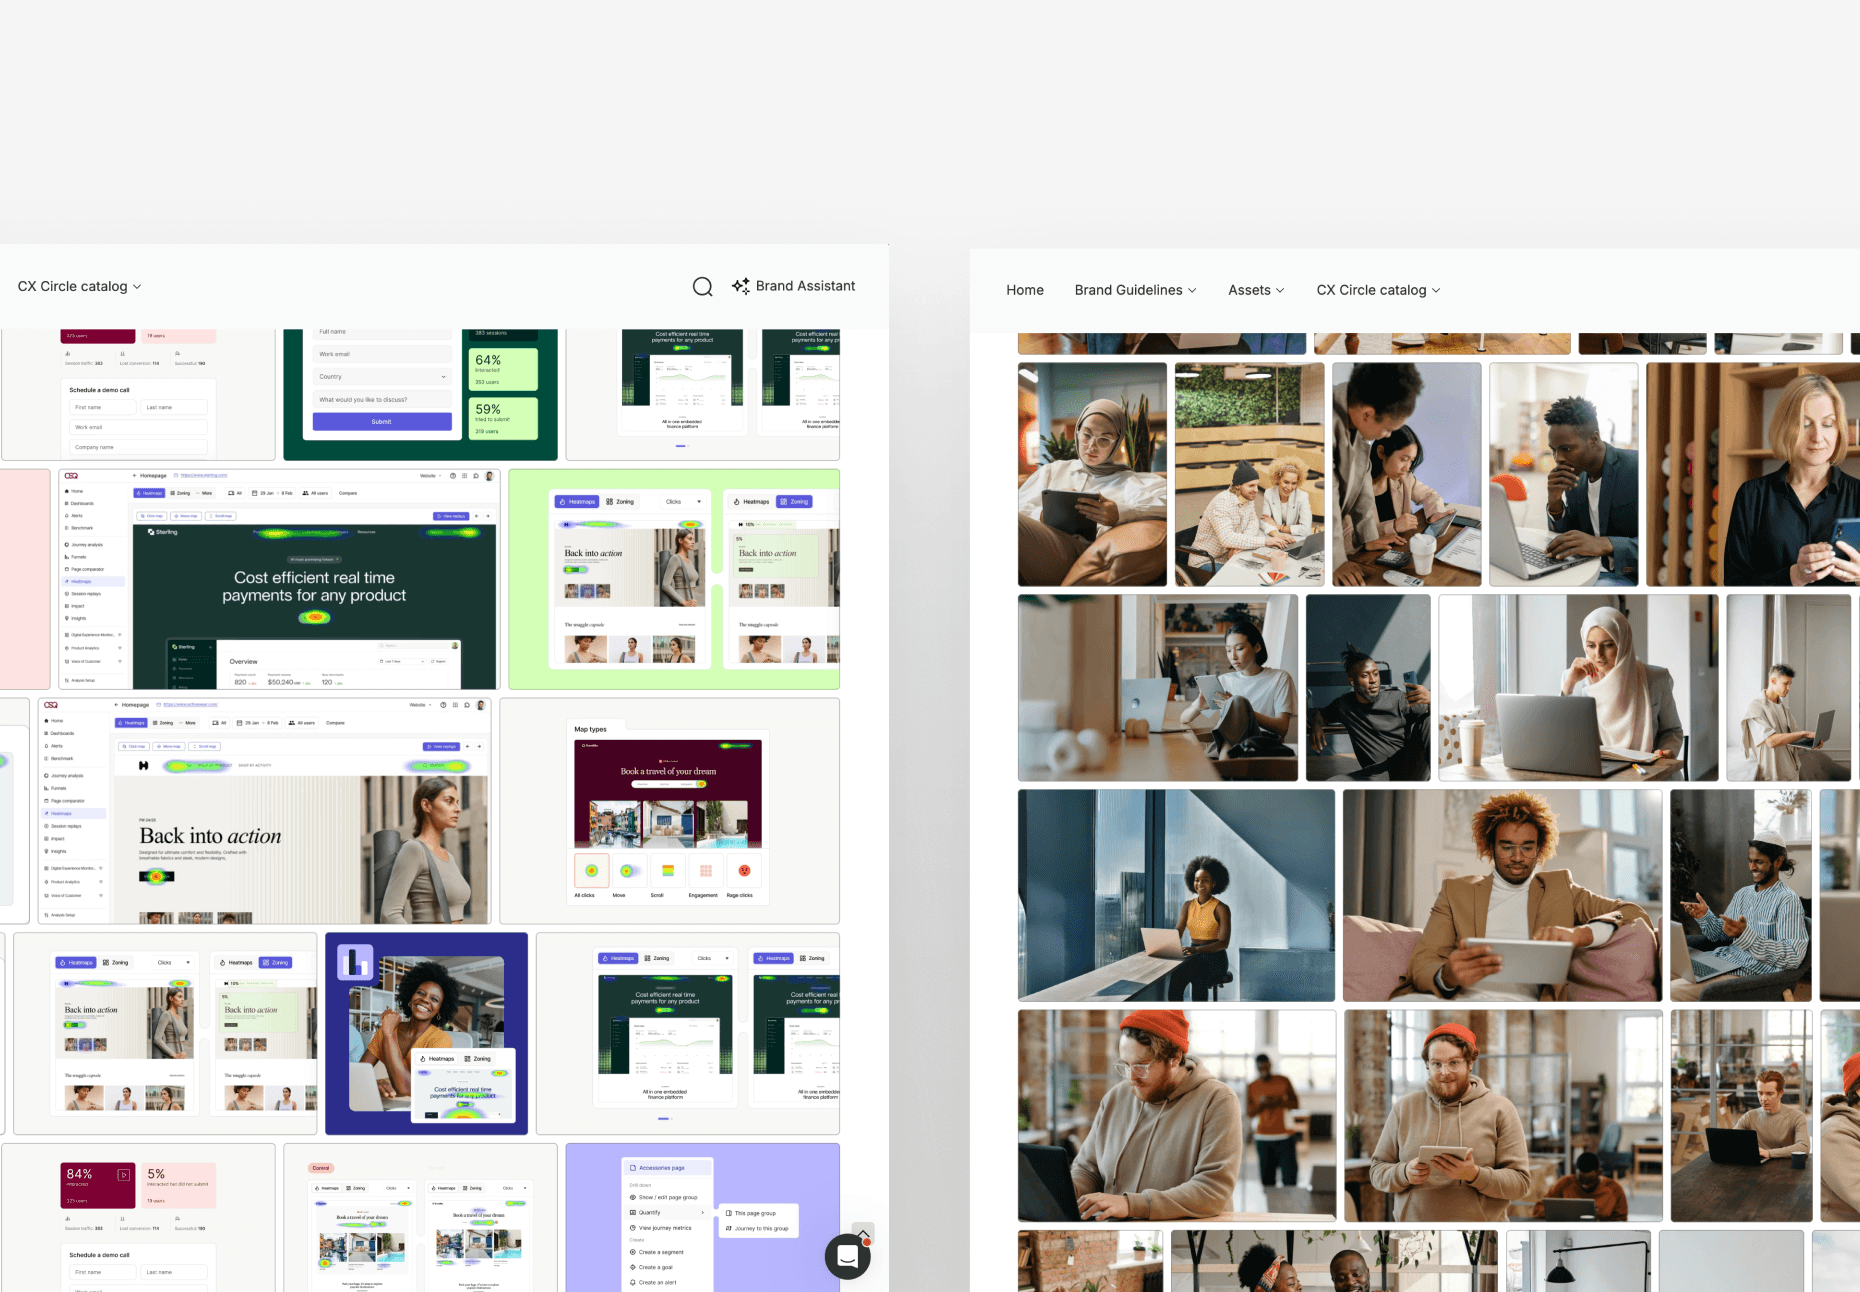The height and width of the screenshot is (1292, 1860).
Task: Open the purple Accessories page menu thumbnail
Action: click(703, 1218)
